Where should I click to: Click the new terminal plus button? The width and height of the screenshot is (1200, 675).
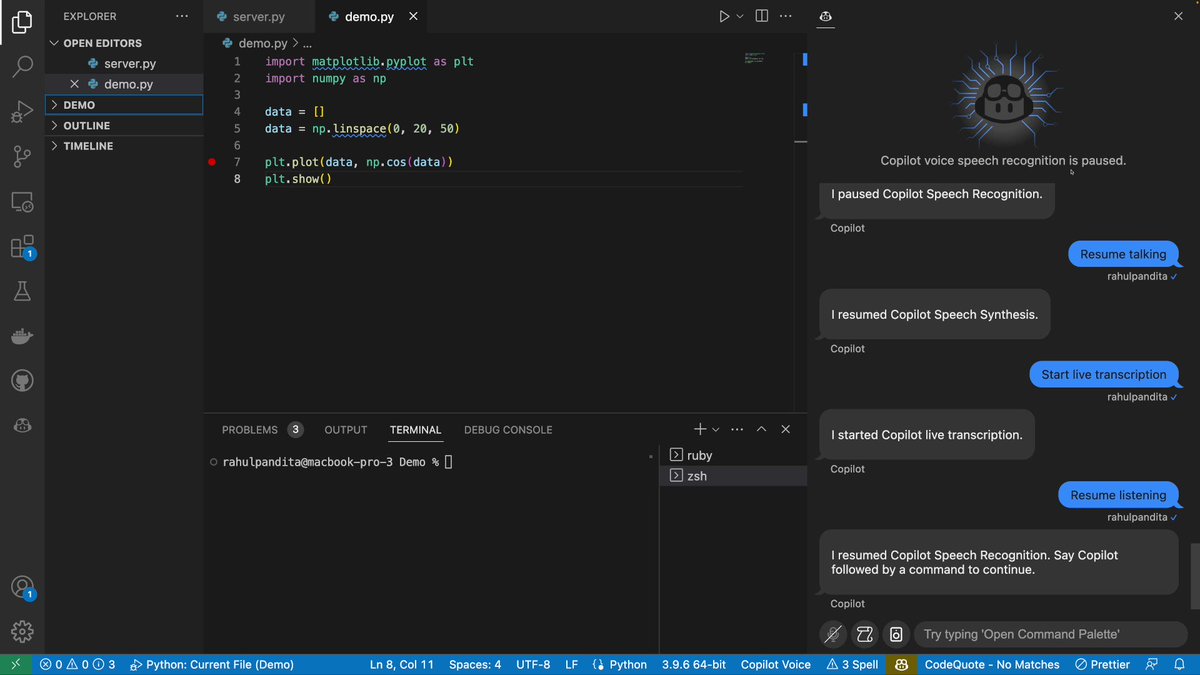coord(700,429)
